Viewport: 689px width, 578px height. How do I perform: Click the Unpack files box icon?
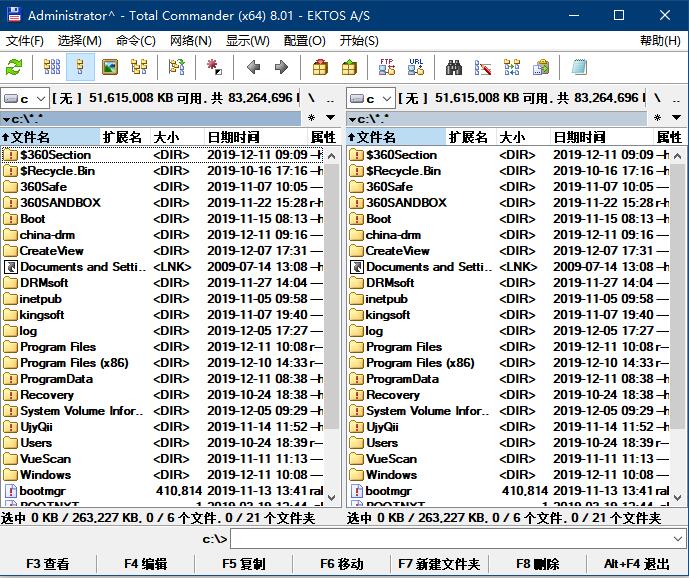pos(349,68)
